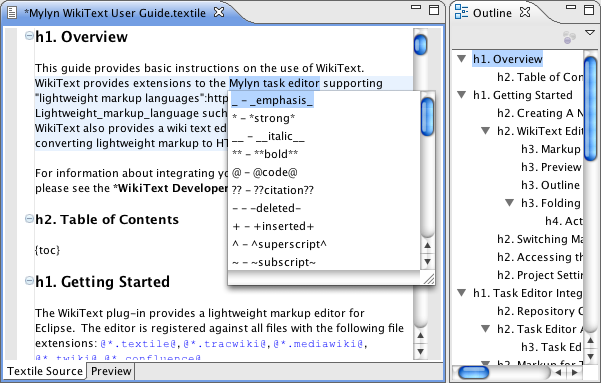Click the Outline vertical scroll down arrow
Screen dimensions: 601x383
pos(591,356)
